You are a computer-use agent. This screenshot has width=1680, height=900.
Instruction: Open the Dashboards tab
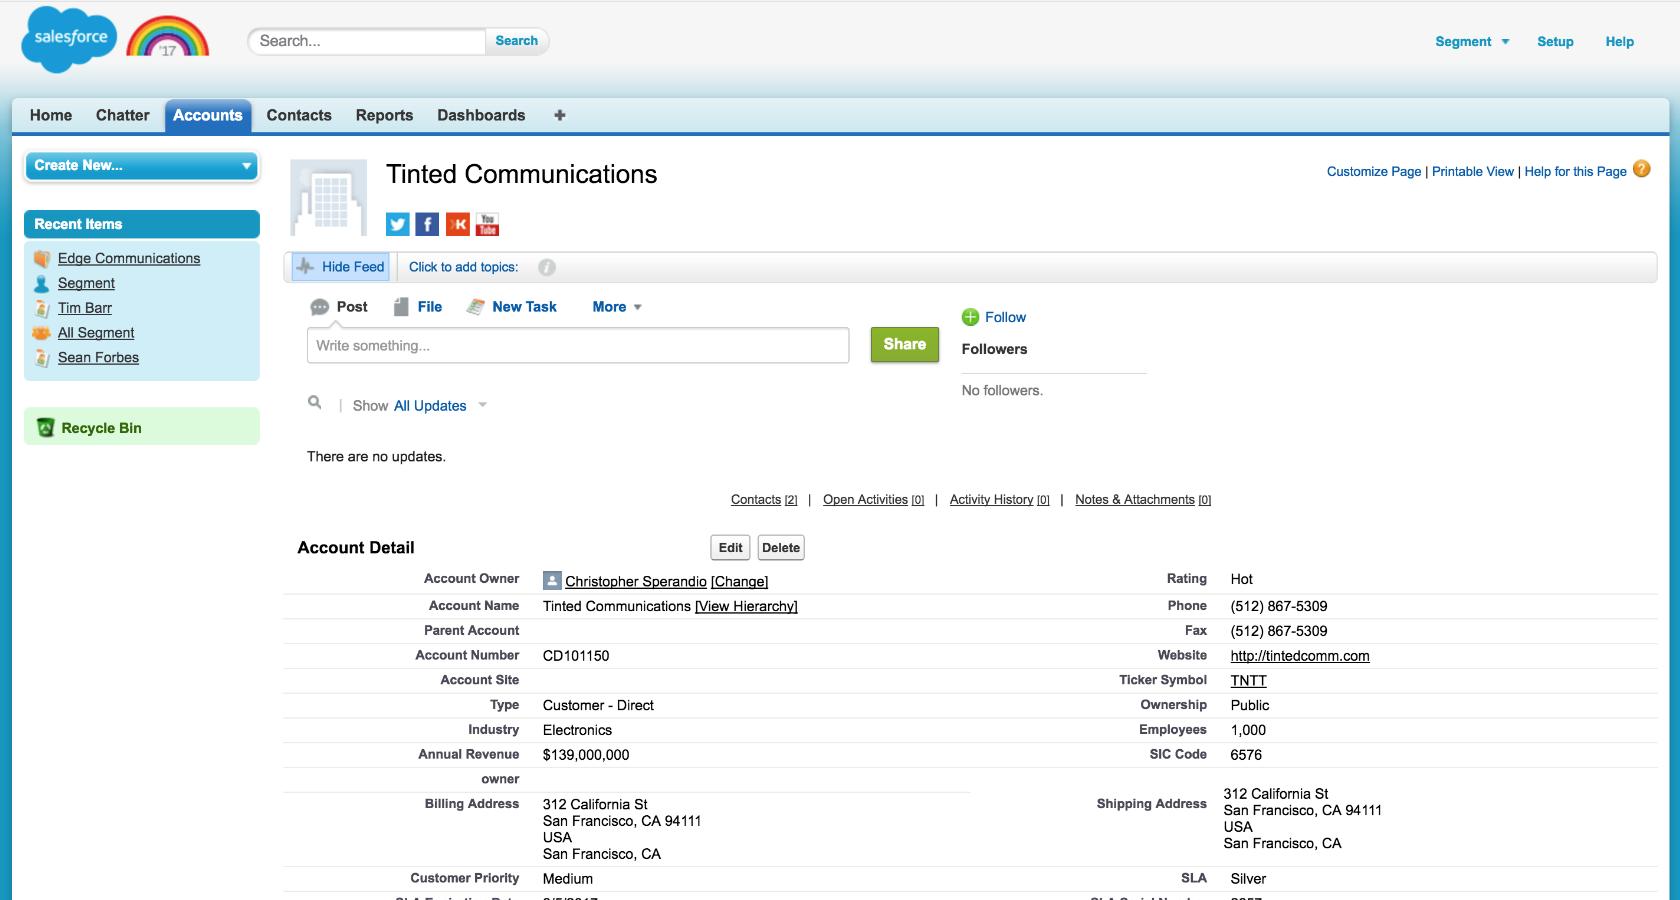click(481, 115)
